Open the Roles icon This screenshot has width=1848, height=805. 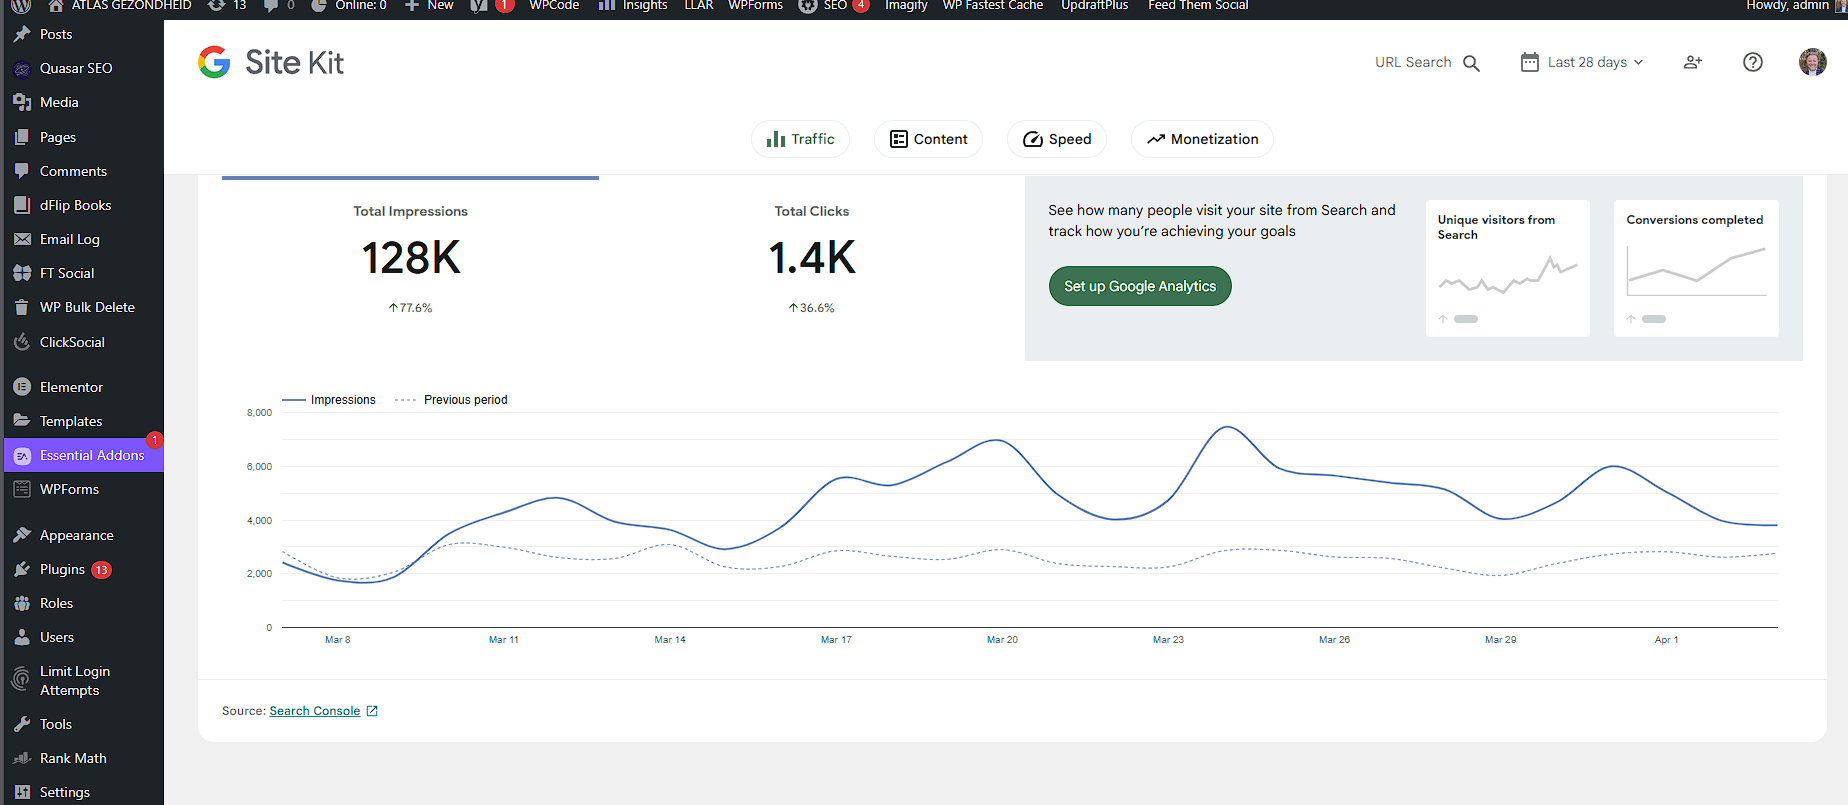click(22, 603)
